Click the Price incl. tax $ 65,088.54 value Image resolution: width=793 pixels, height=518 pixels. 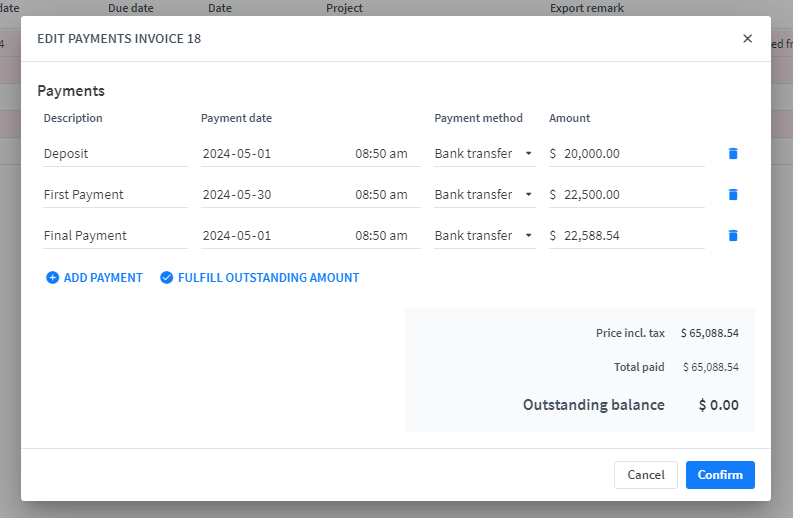tap(710, 333)
